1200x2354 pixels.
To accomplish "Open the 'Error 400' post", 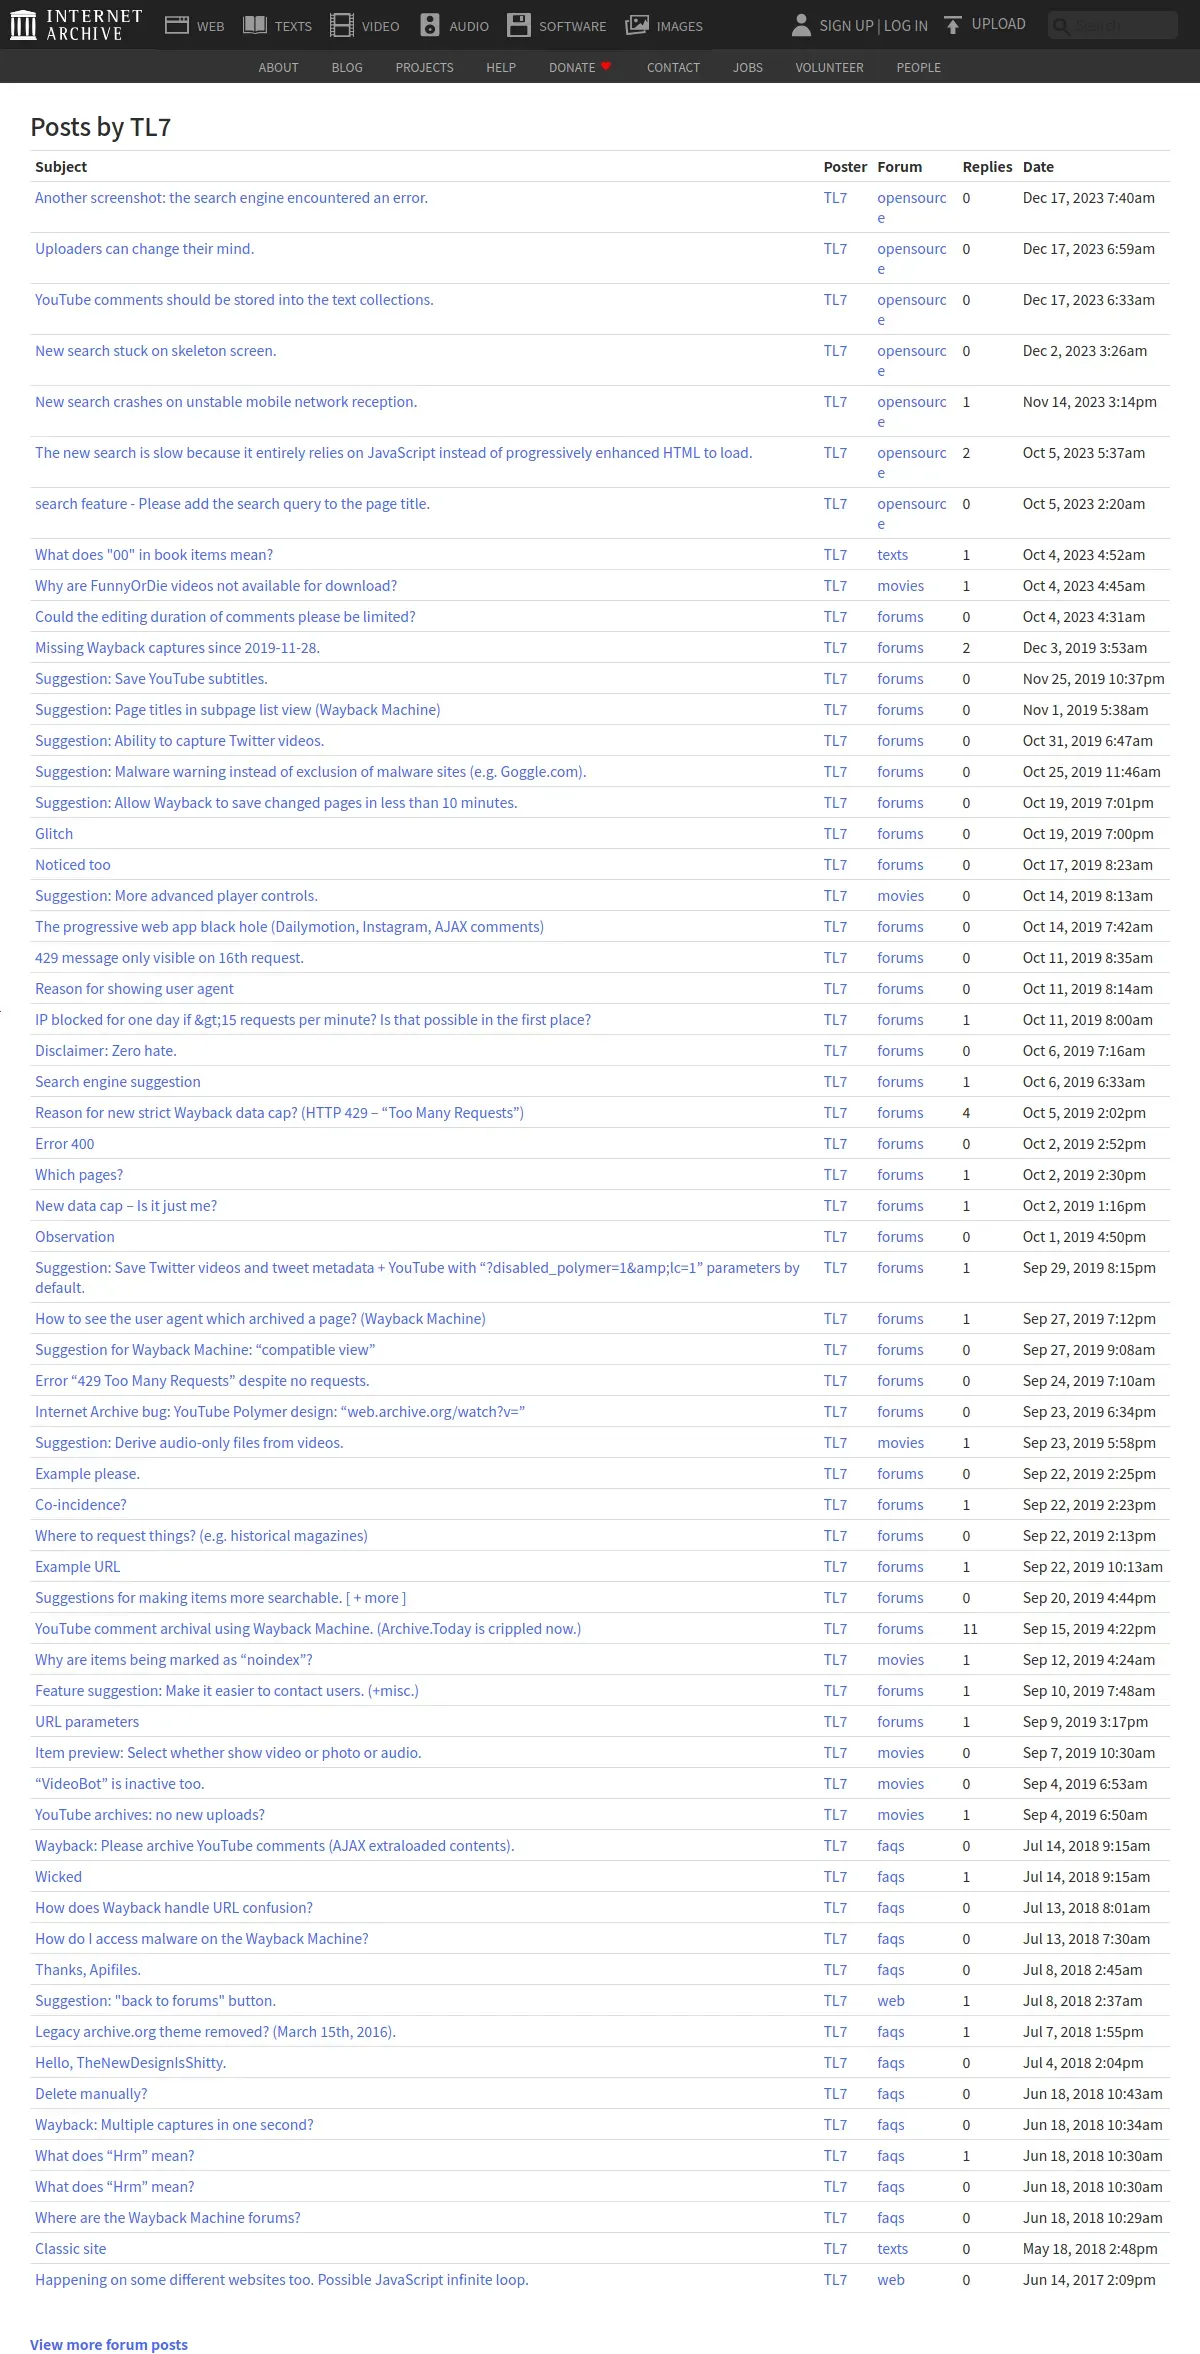I will click(65, 1144).
